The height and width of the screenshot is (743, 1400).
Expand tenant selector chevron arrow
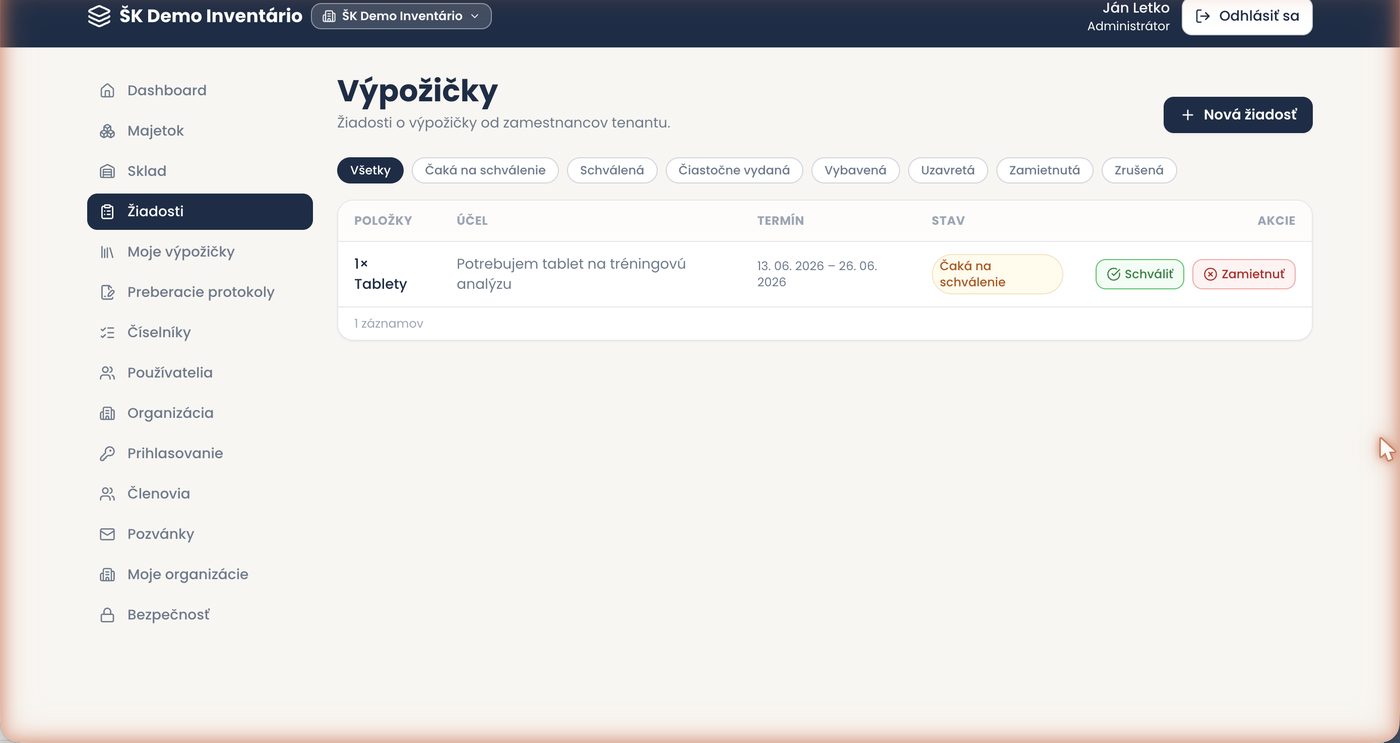pyautogui.click(x=475, y=16)
